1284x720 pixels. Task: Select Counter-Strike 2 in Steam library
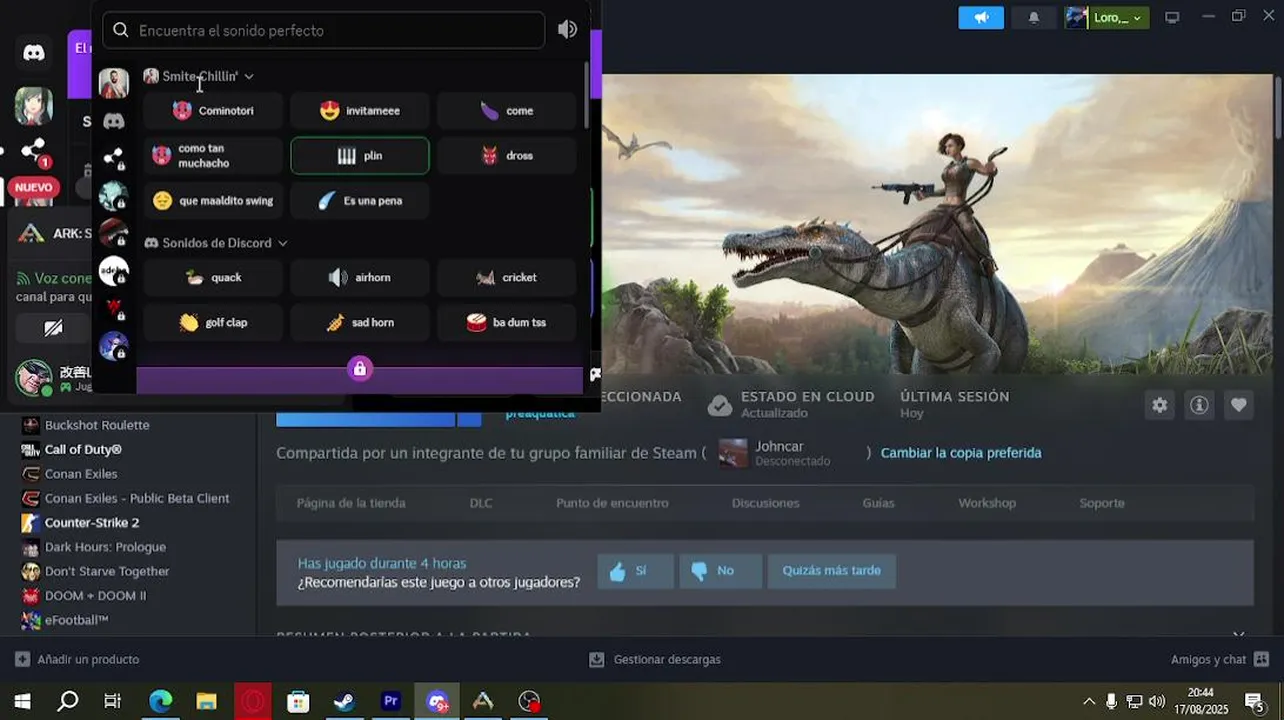click(92, 523)
